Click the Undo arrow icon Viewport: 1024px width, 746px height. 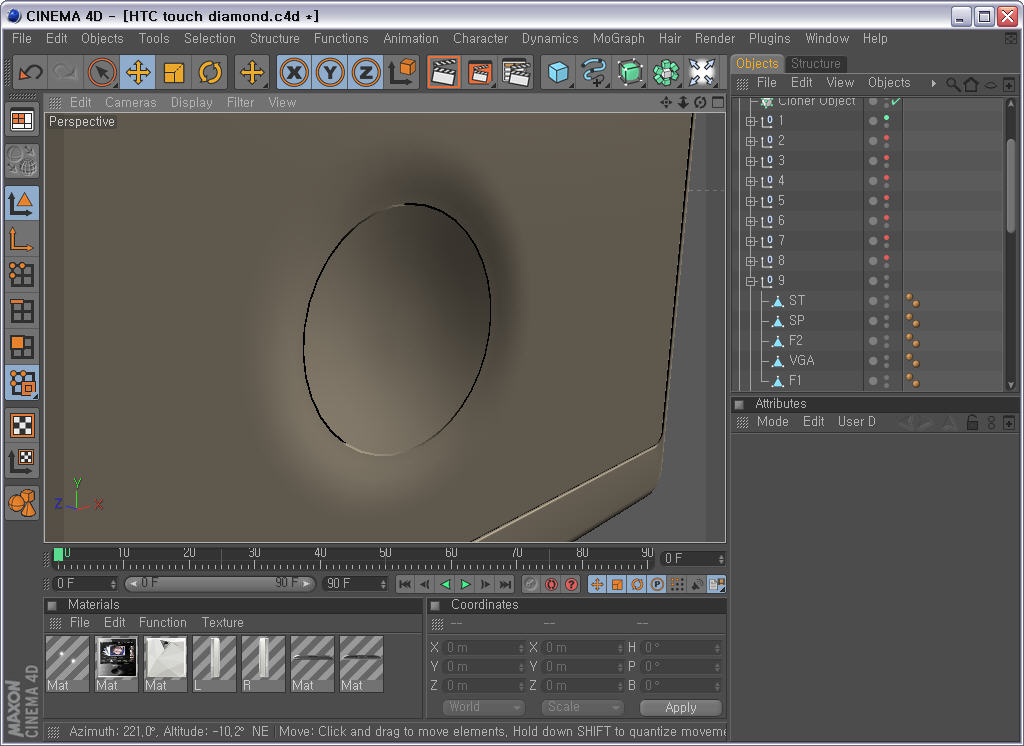(30, 72)
